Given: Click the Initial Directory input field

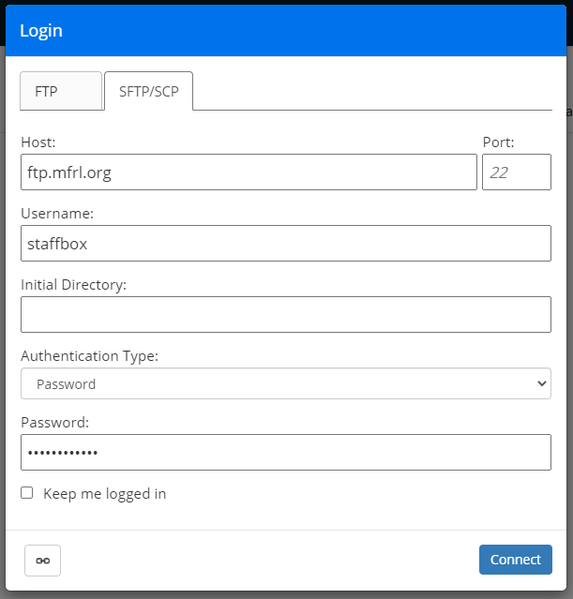Looking at the screenshot, I should point(286,314).
